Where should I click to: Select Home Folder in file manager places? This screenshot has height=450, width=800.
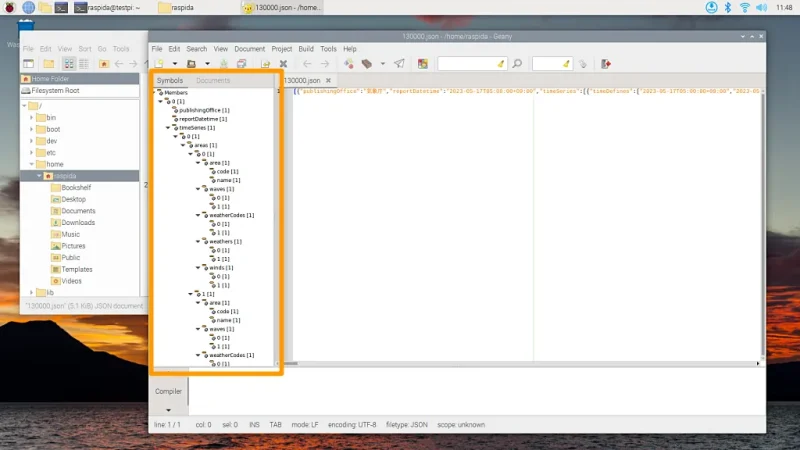point(80,79)
